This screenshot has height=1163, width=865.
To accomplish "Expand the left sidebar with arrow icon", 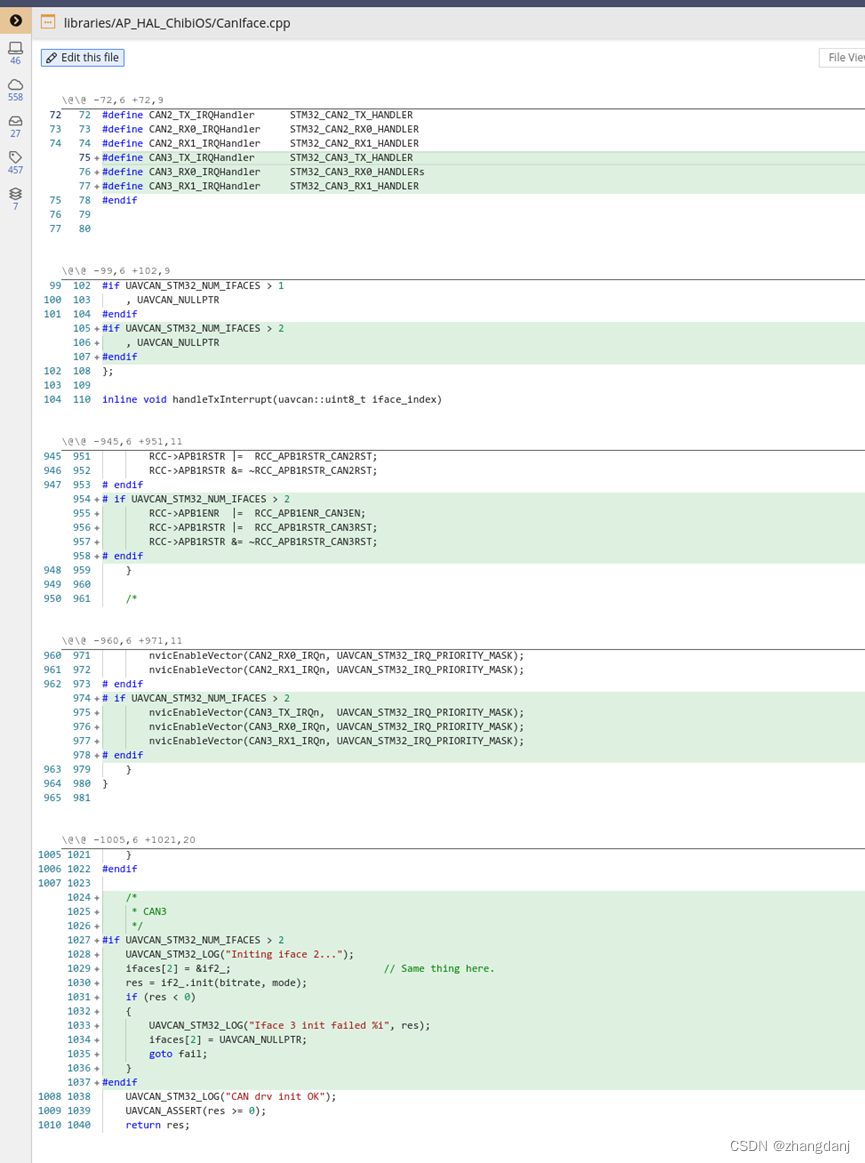I will point(16,20).
